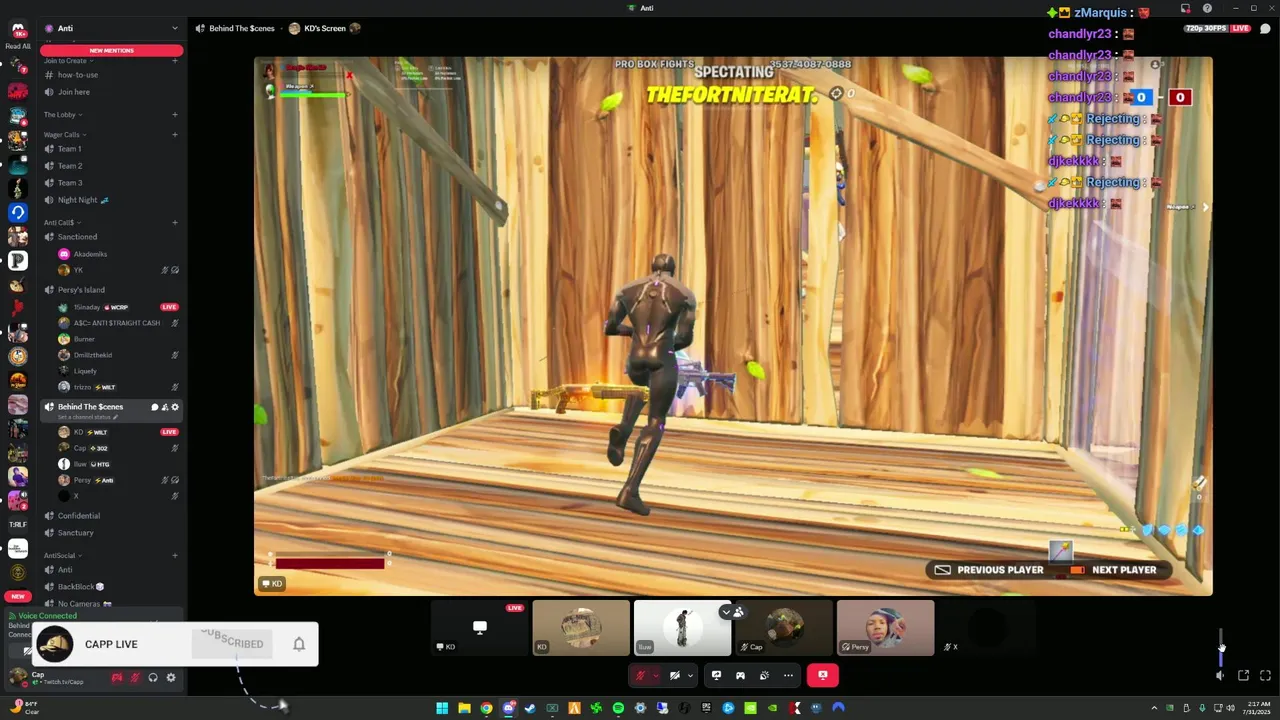
Task: Pop out stream window icon
Action: (1243, 676)
